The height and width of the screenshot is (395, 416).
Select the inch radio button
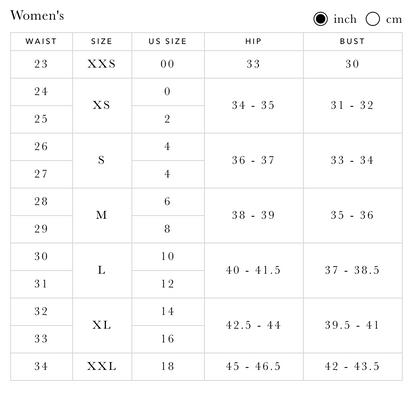320,19
